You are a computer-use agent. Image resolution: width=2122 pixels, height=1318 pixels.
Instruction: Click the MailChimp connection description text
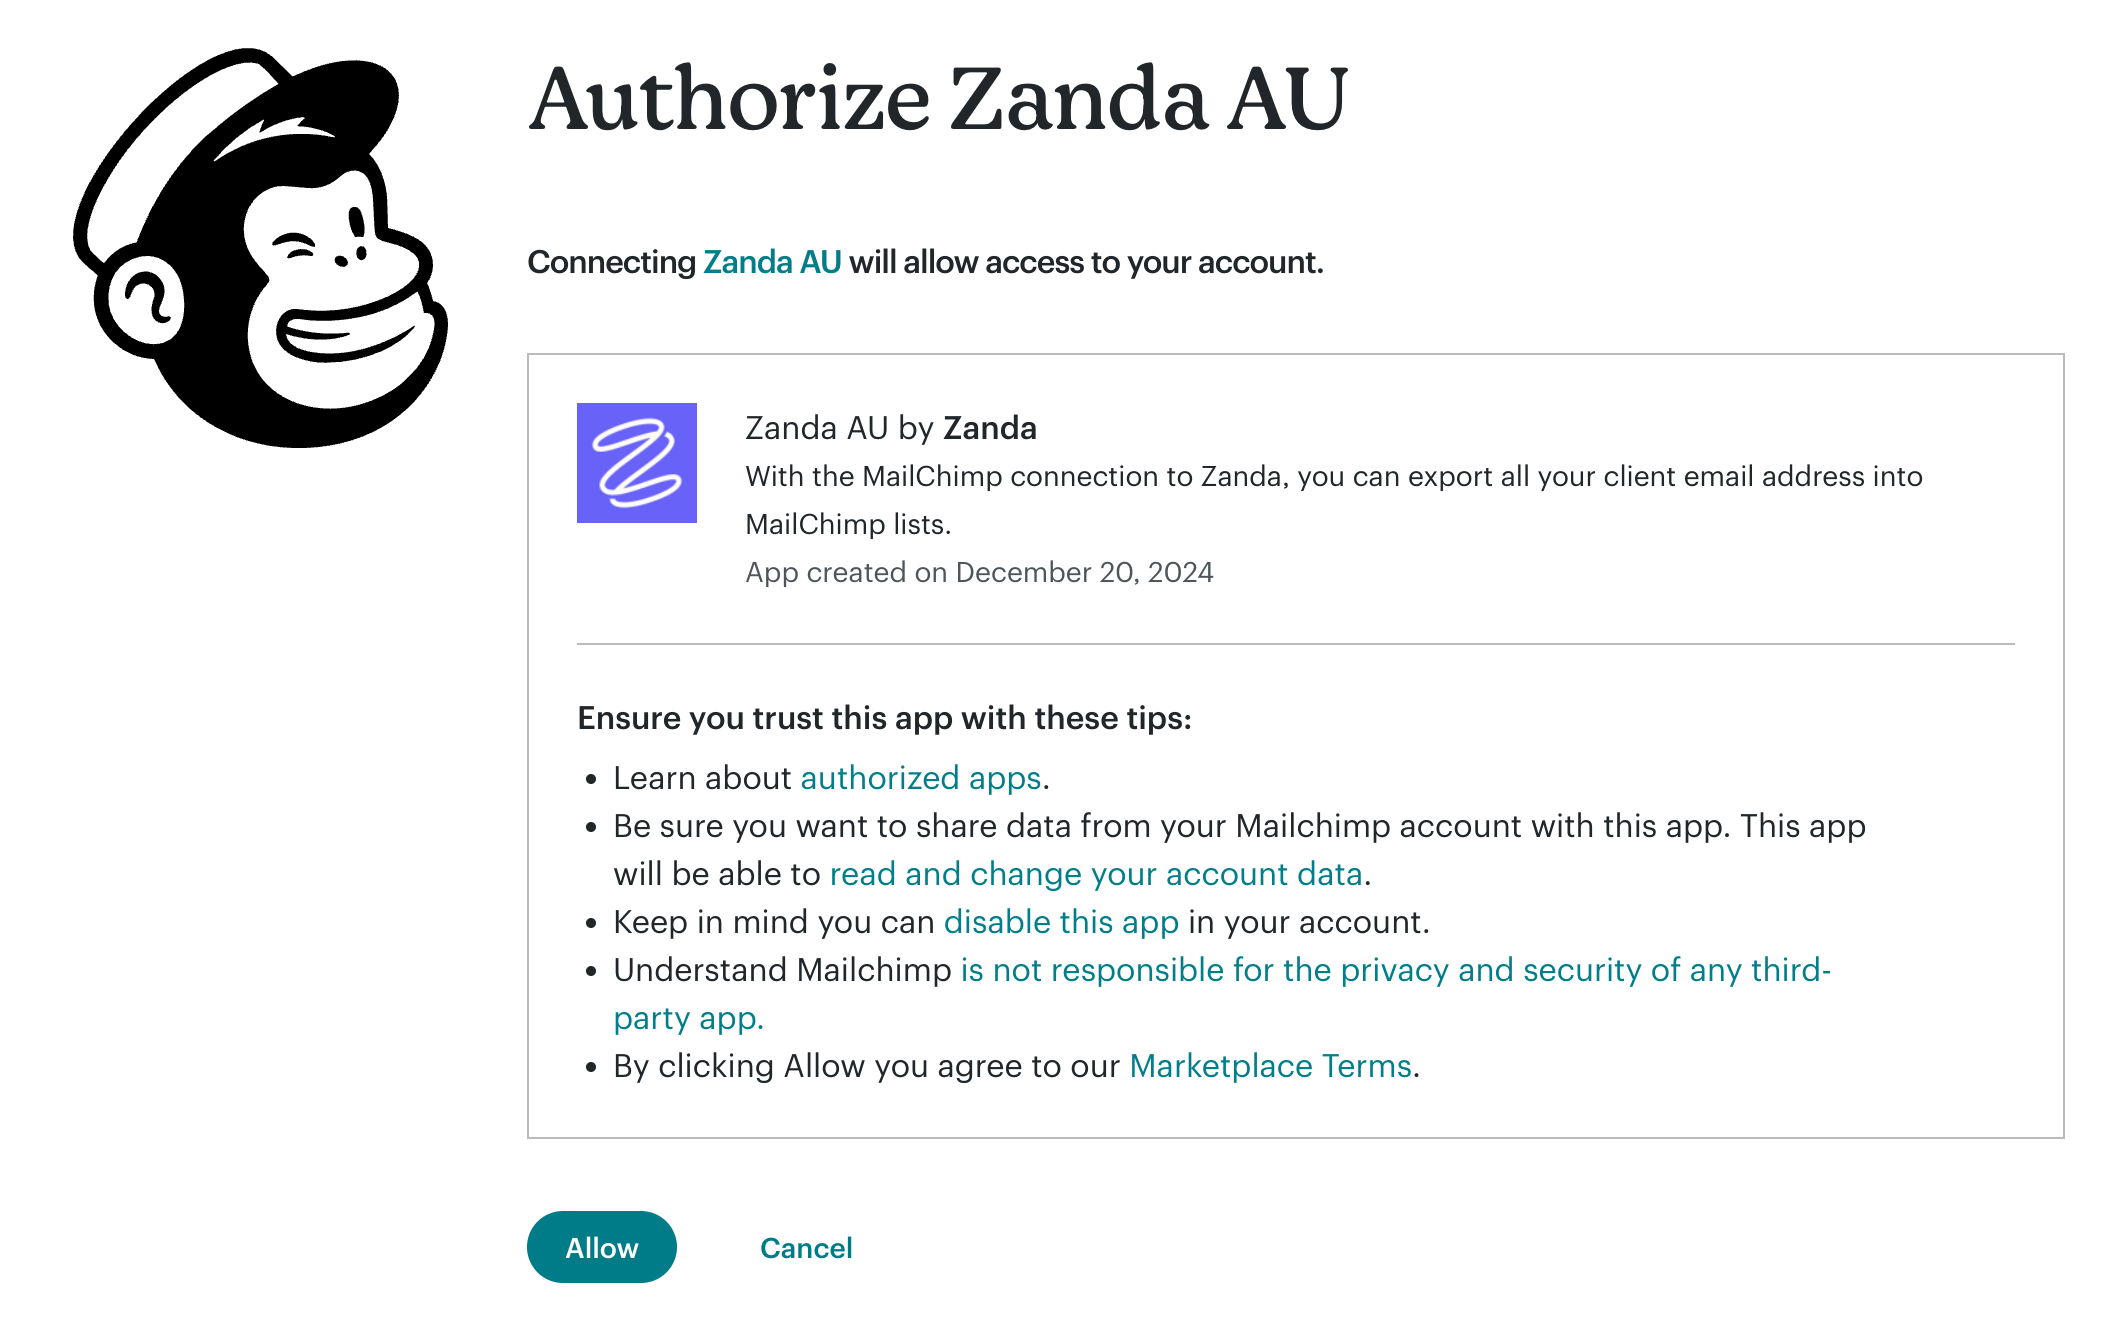pos(1333,477)
